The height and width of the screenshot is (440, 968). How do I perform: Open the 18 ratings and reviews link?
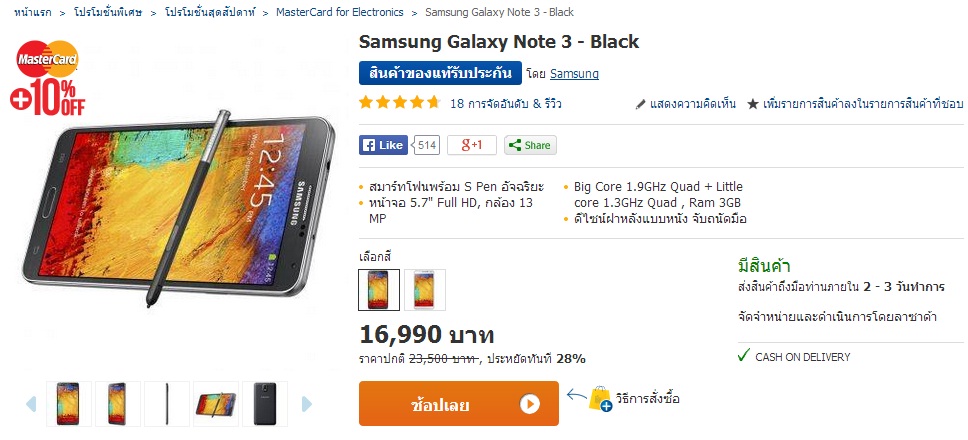506,104
